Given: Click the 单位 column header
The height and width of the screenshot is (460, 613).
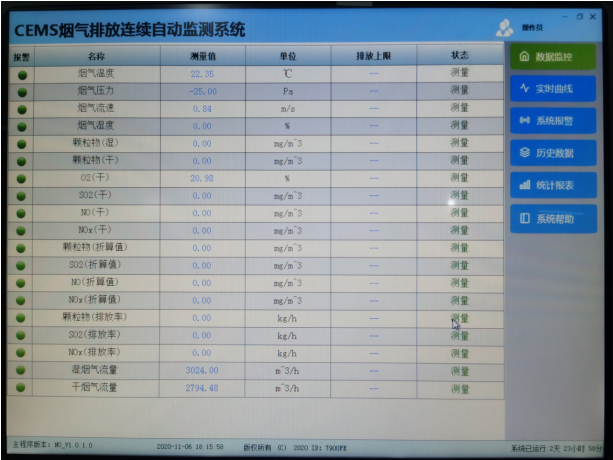Looking at the screenshot, I should coord(288,56).
